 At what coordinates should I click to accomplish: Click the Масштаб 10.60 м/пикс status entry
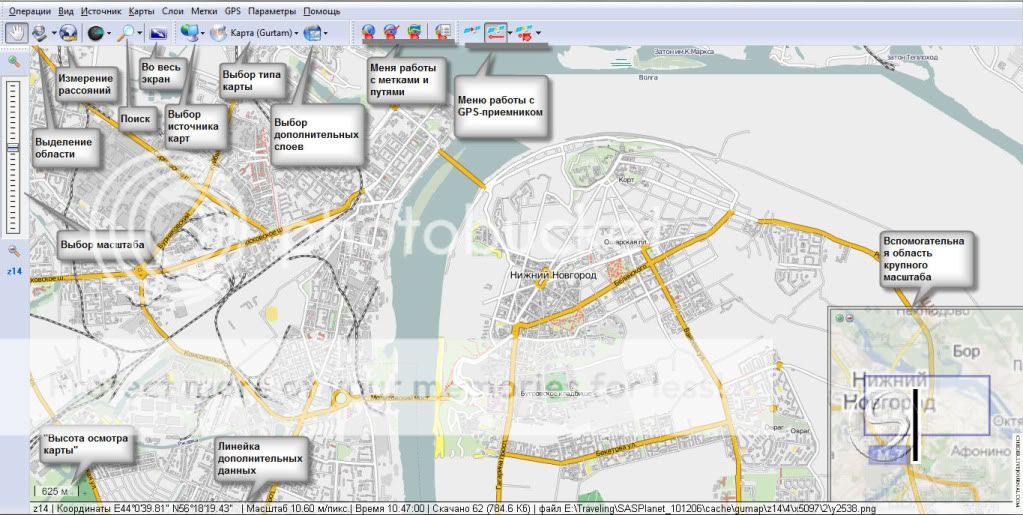297,508
